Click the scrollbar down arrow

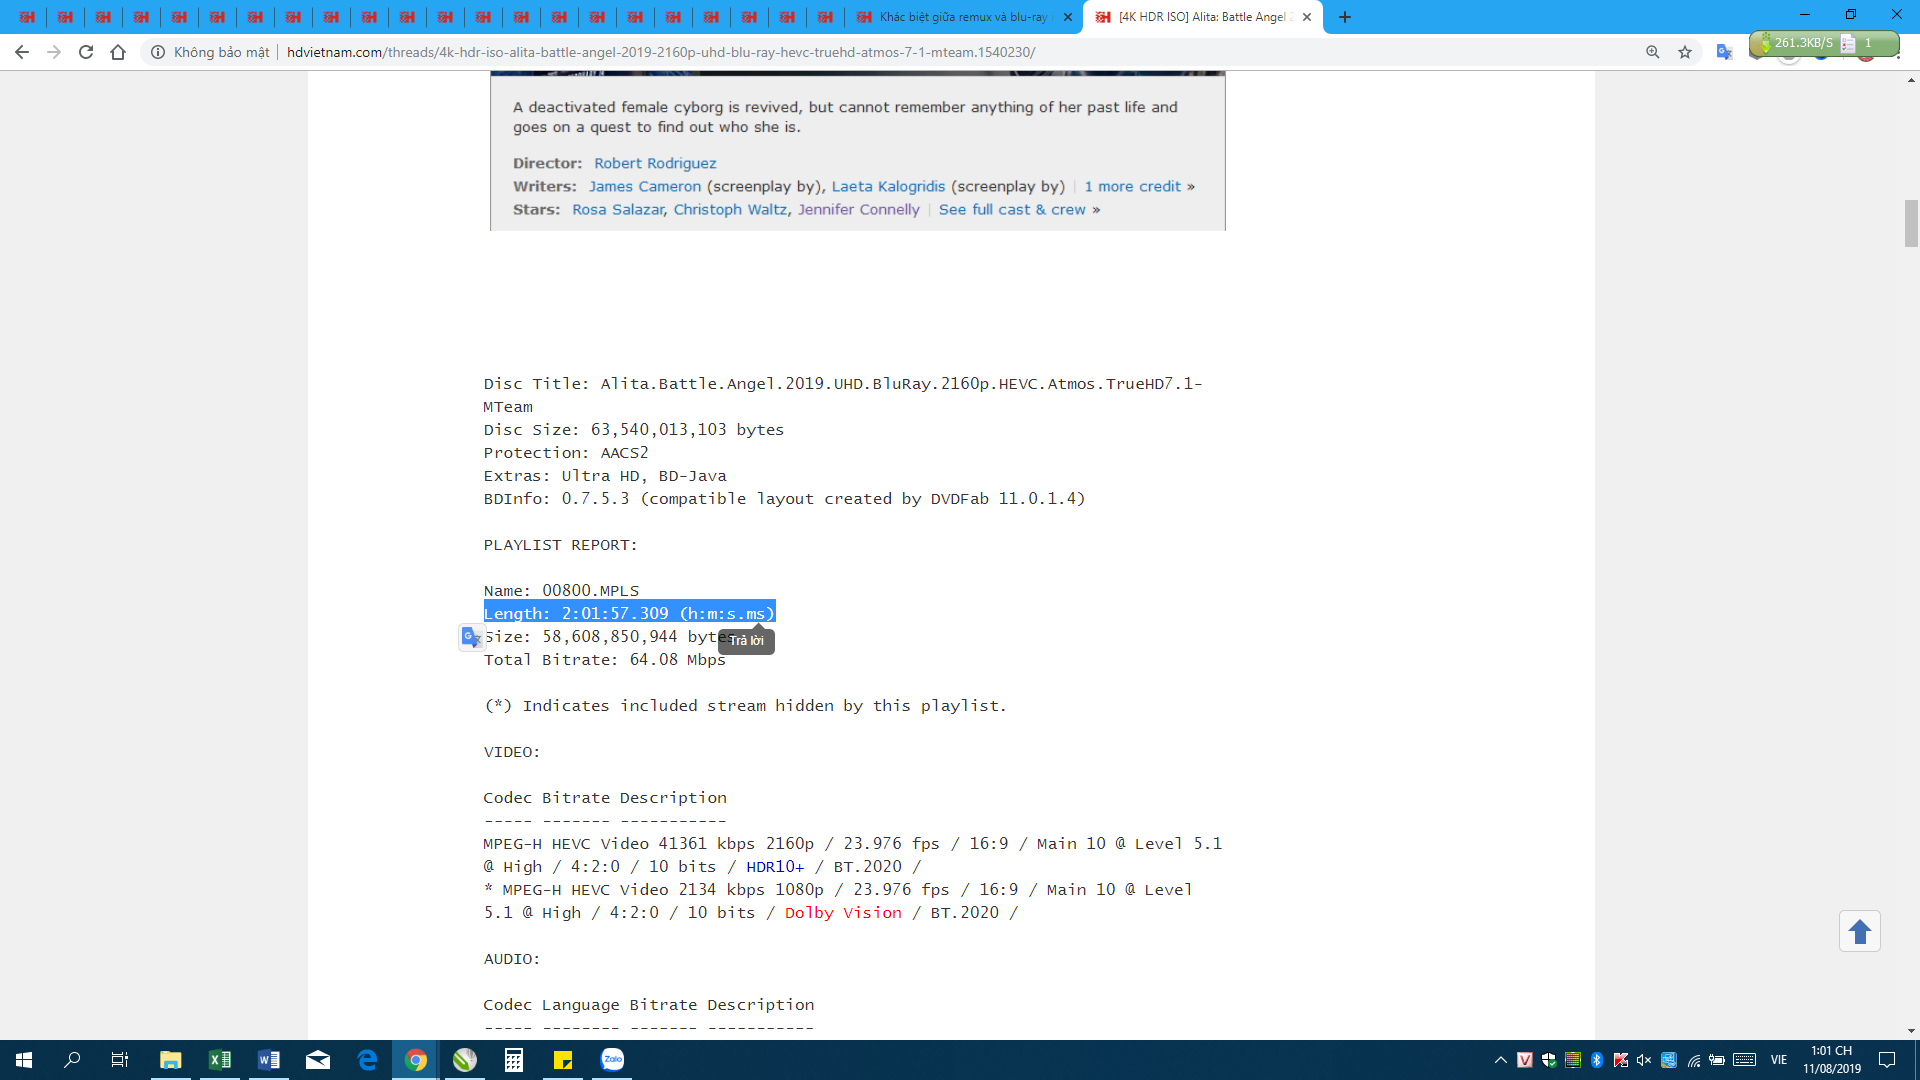[1911, 1031]
